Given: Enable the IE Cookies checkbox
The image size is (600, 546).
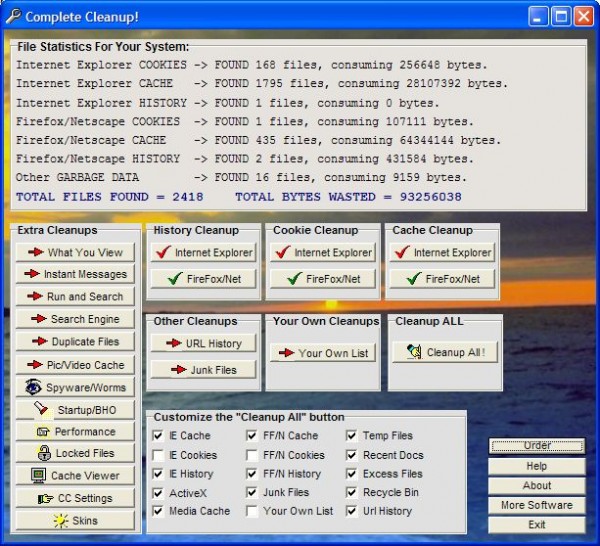Looking at the screenshot, I should point(159,455).
